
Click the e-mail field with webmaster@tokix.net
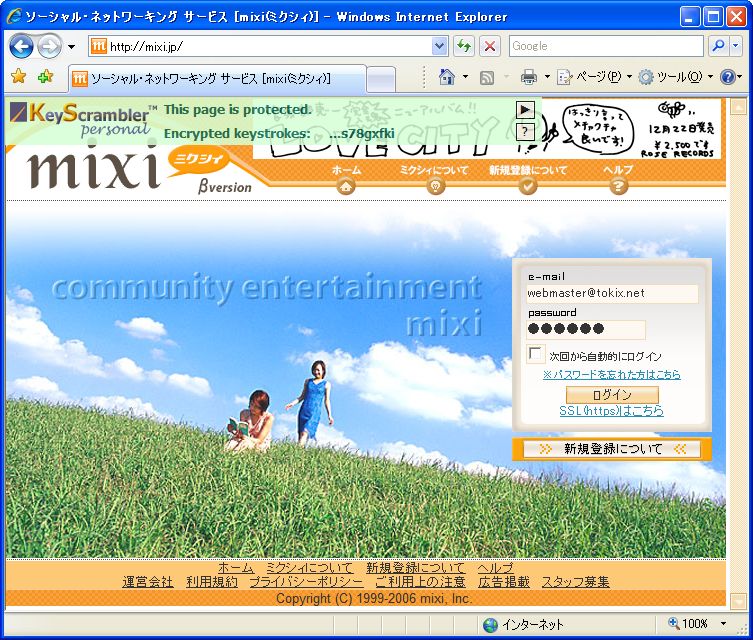(x=612, y=293)
